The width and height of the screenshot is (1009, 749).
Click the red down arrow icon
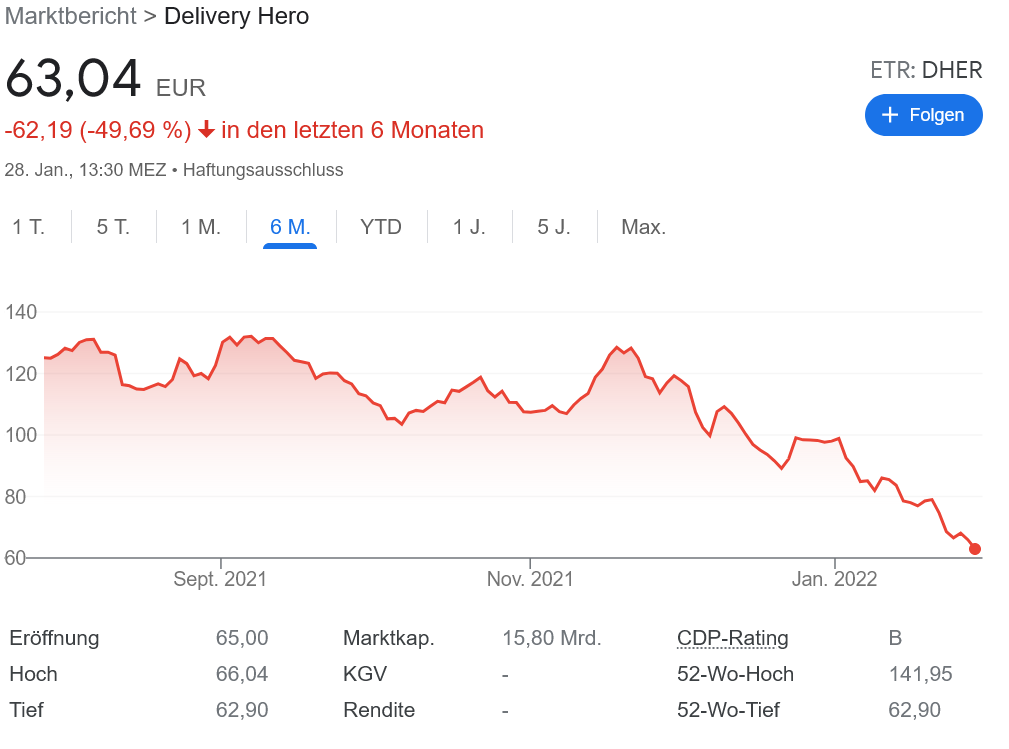pos(207,130)
